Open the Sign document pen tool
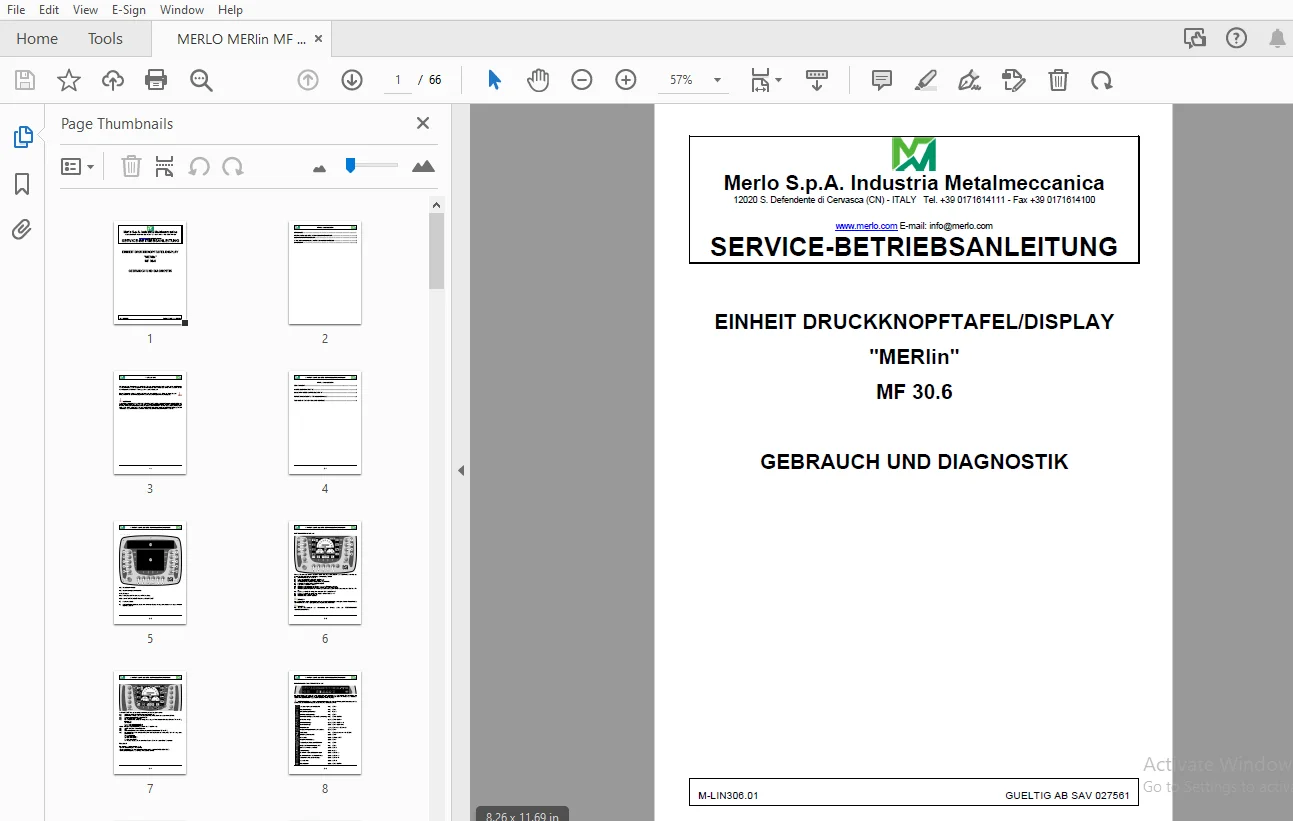1293x821 pixels. click(x=969, y=80)
